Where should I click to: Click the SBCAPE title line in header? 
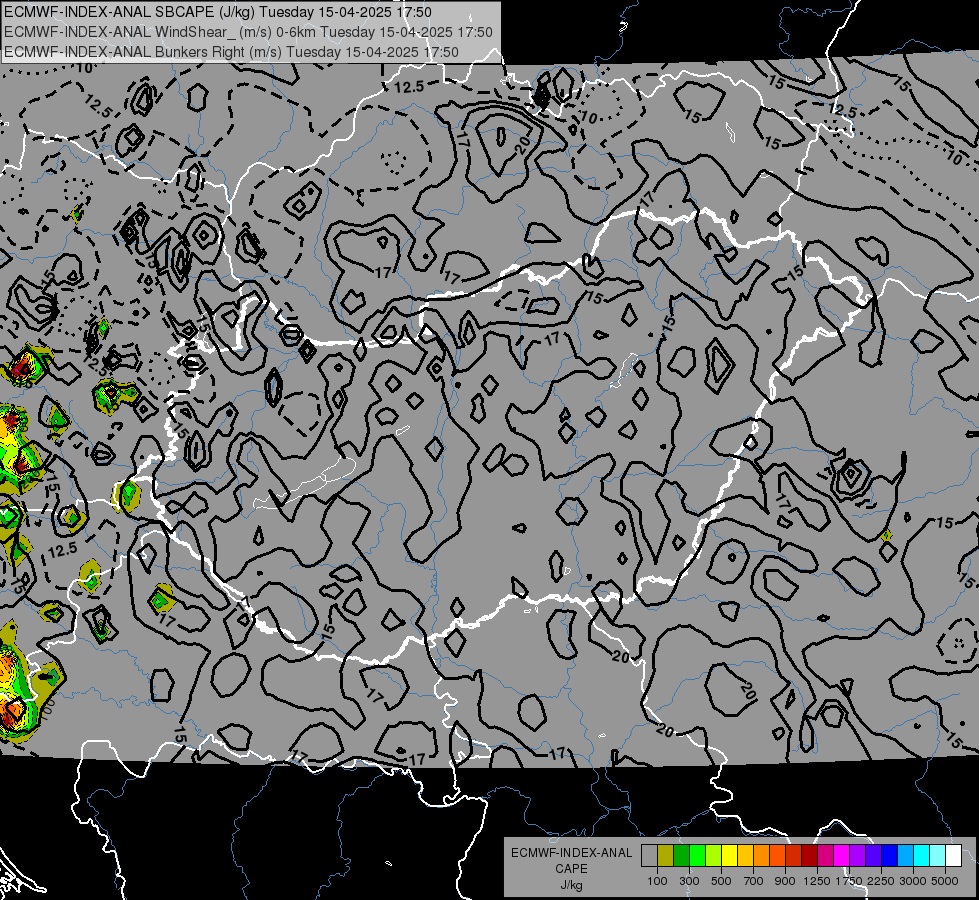[217, 12]
